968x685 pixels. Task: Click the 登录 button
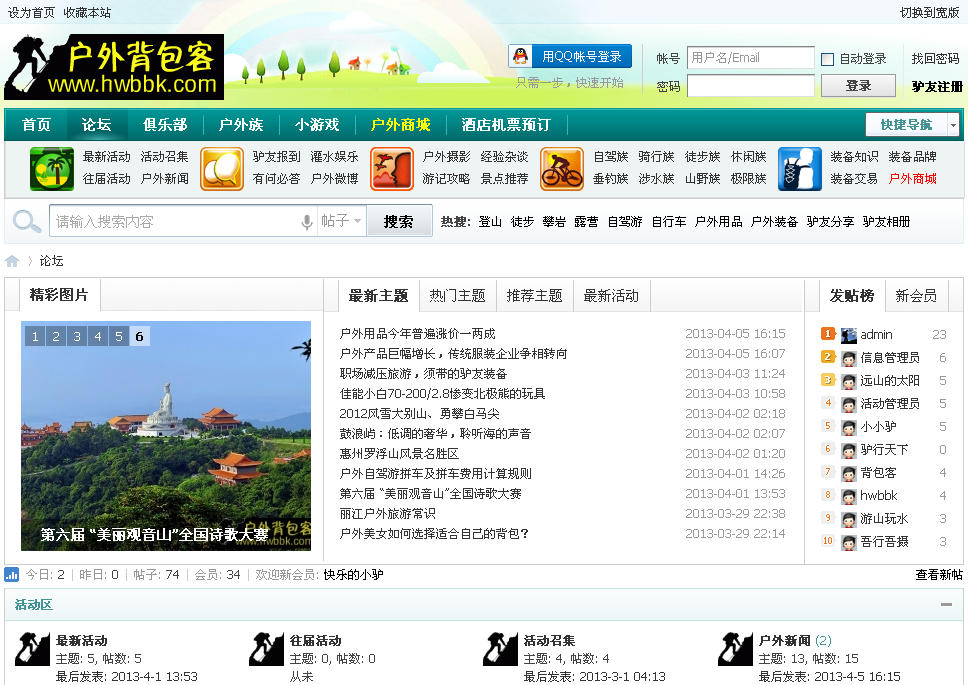coord(858,86)
